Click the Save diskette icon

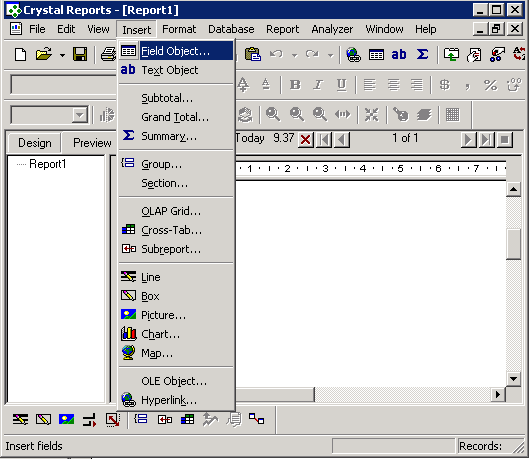[x=80, y=54]
